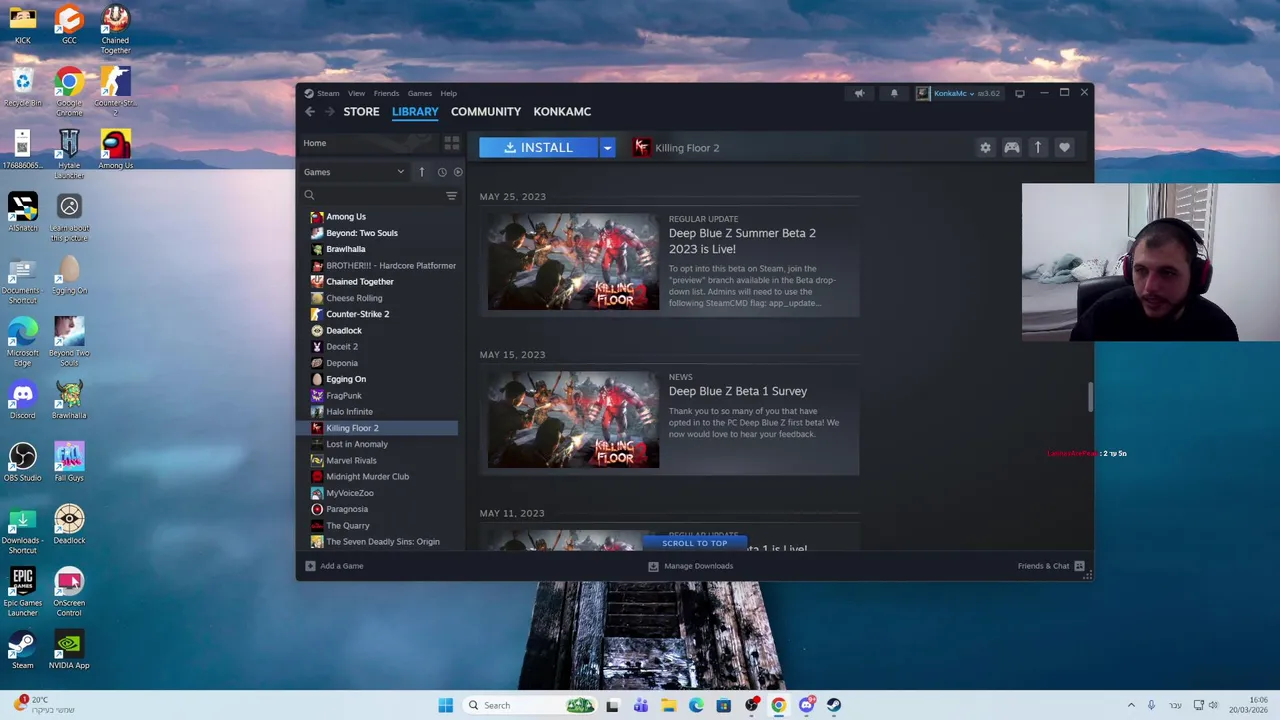Image resolution: width=1280 pixels, height=720 pixels.
Task: Go back with the left arrow in Steam
Action: click(x=310, y=112)
